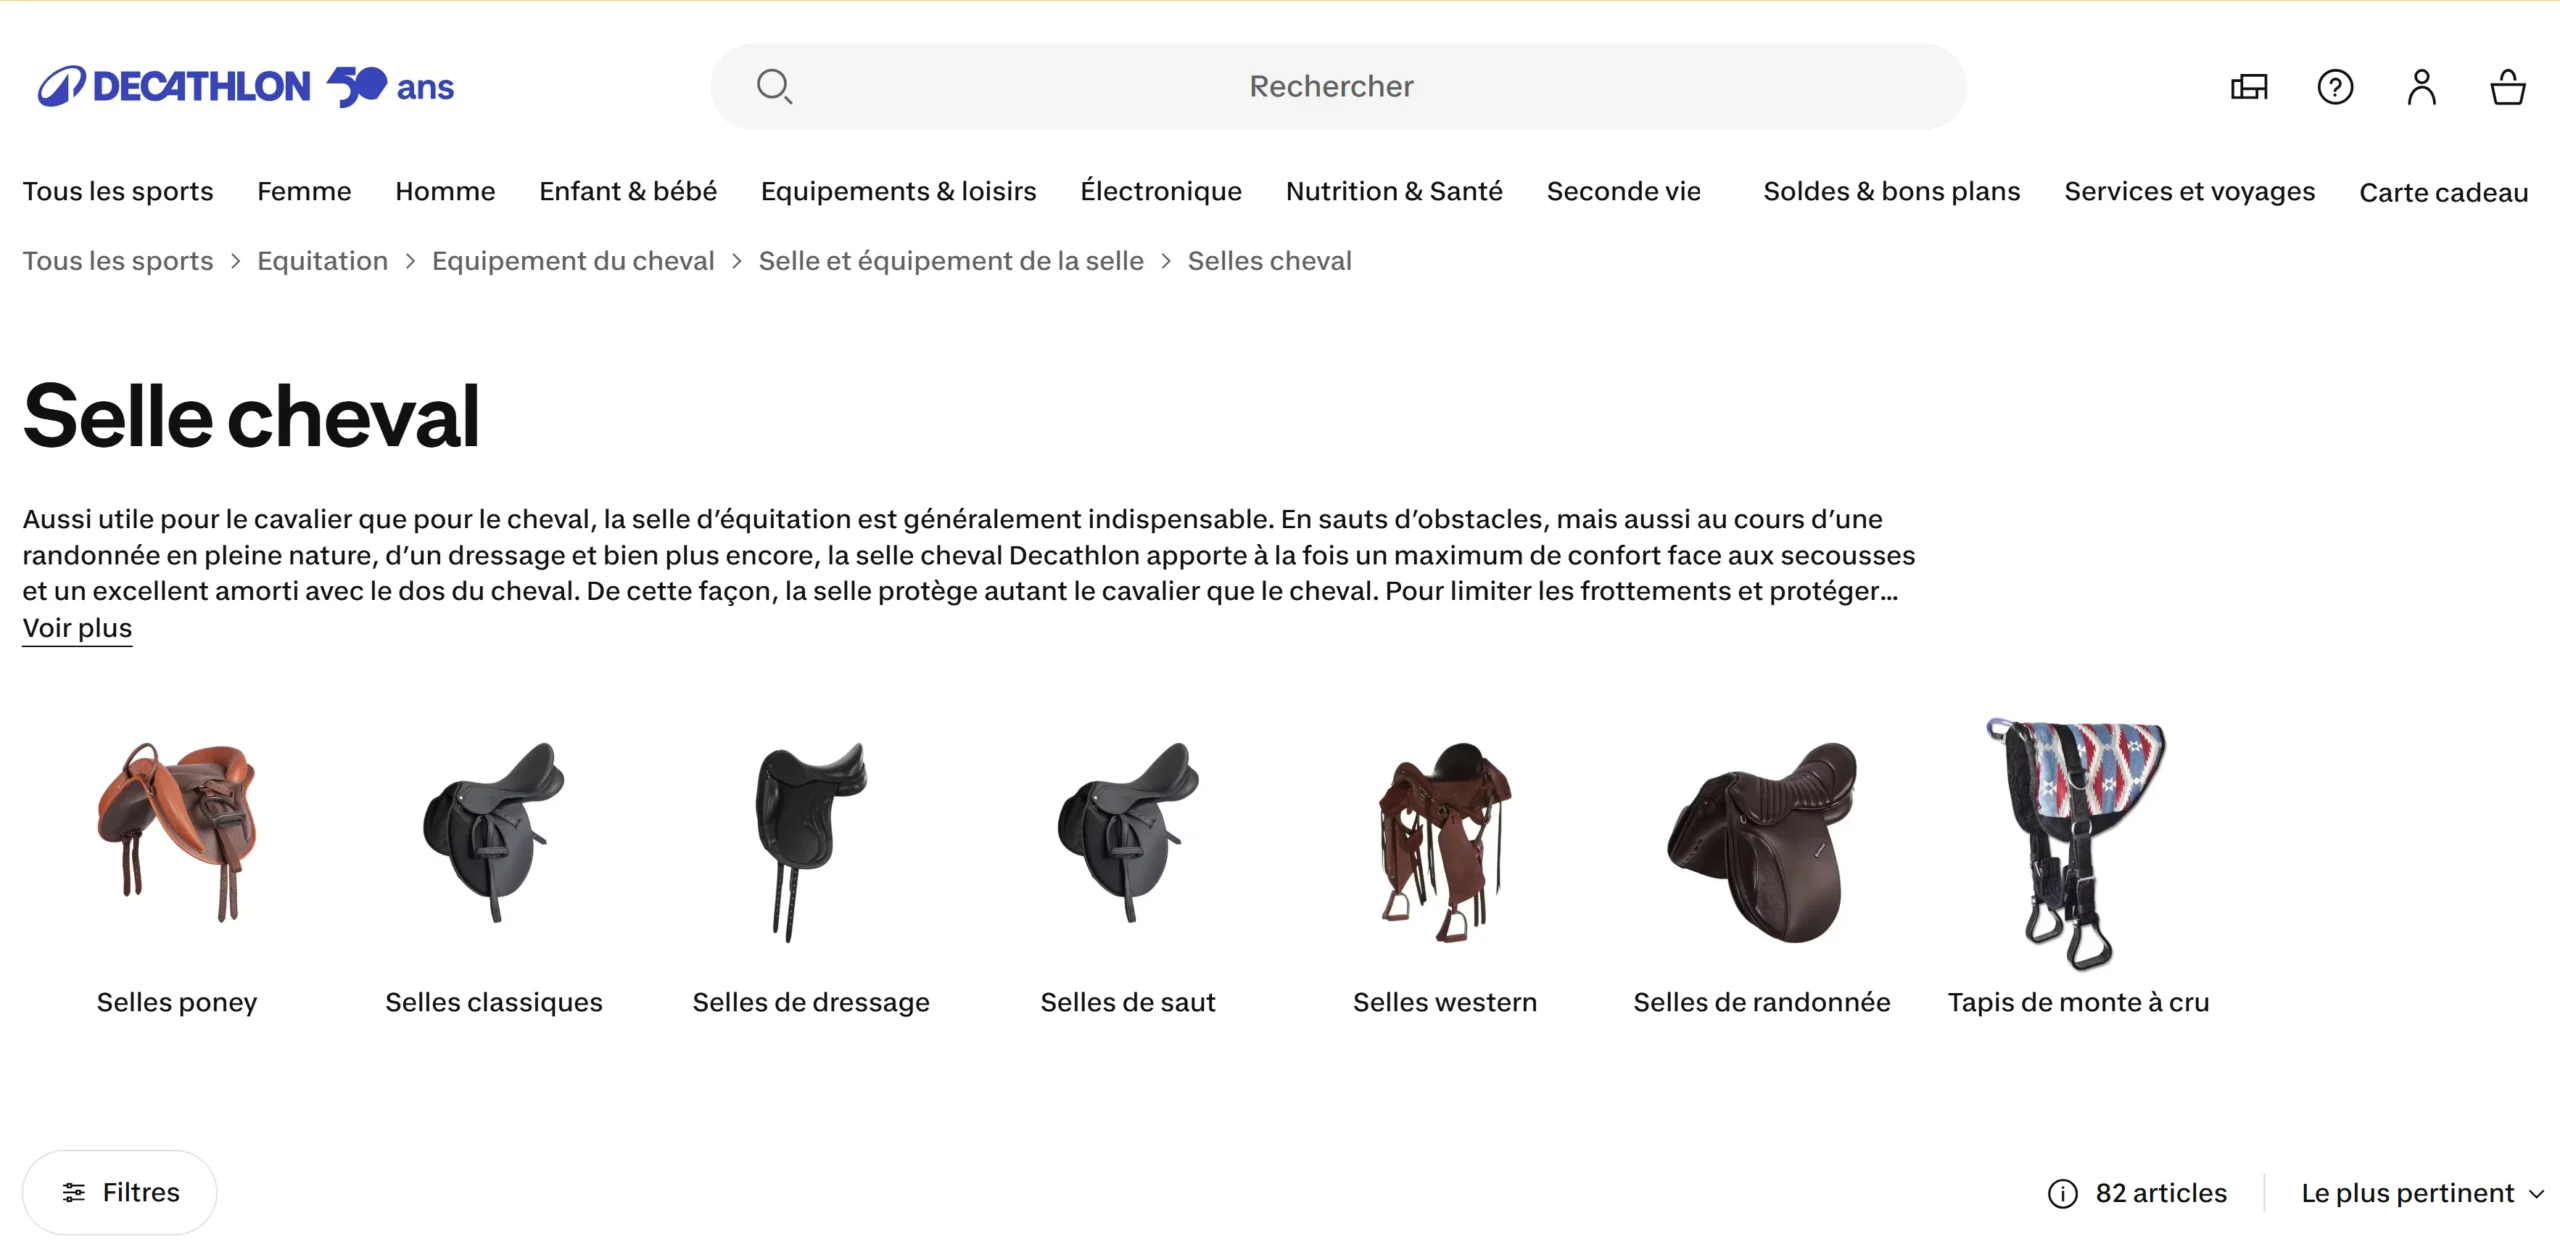Click the Selles cheval breadcrumb
The height and width of the screenshot is (1255, 2560).
pos(1269,261)
